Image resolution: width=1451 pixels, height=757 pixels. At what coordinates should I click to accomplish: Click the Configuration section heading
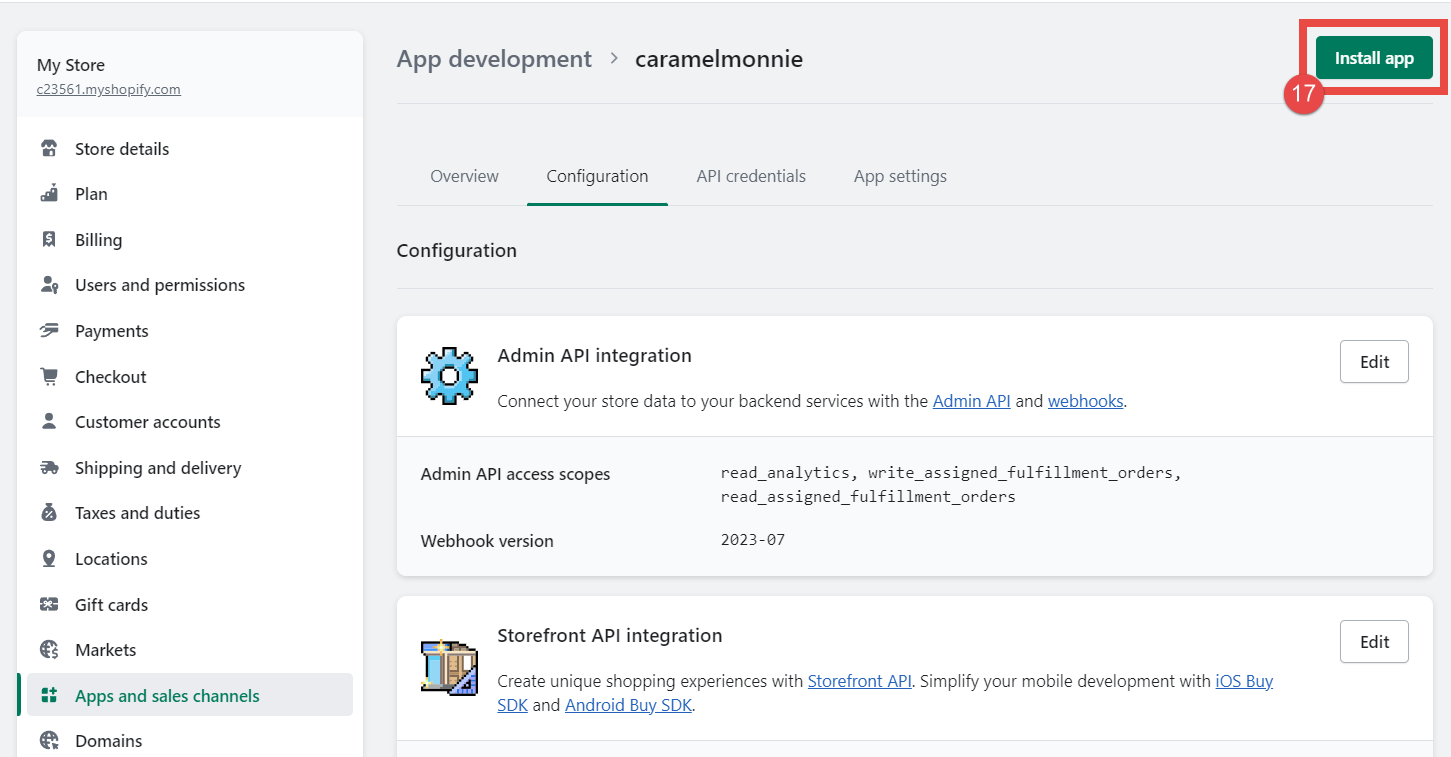click(x=457, y=251)
